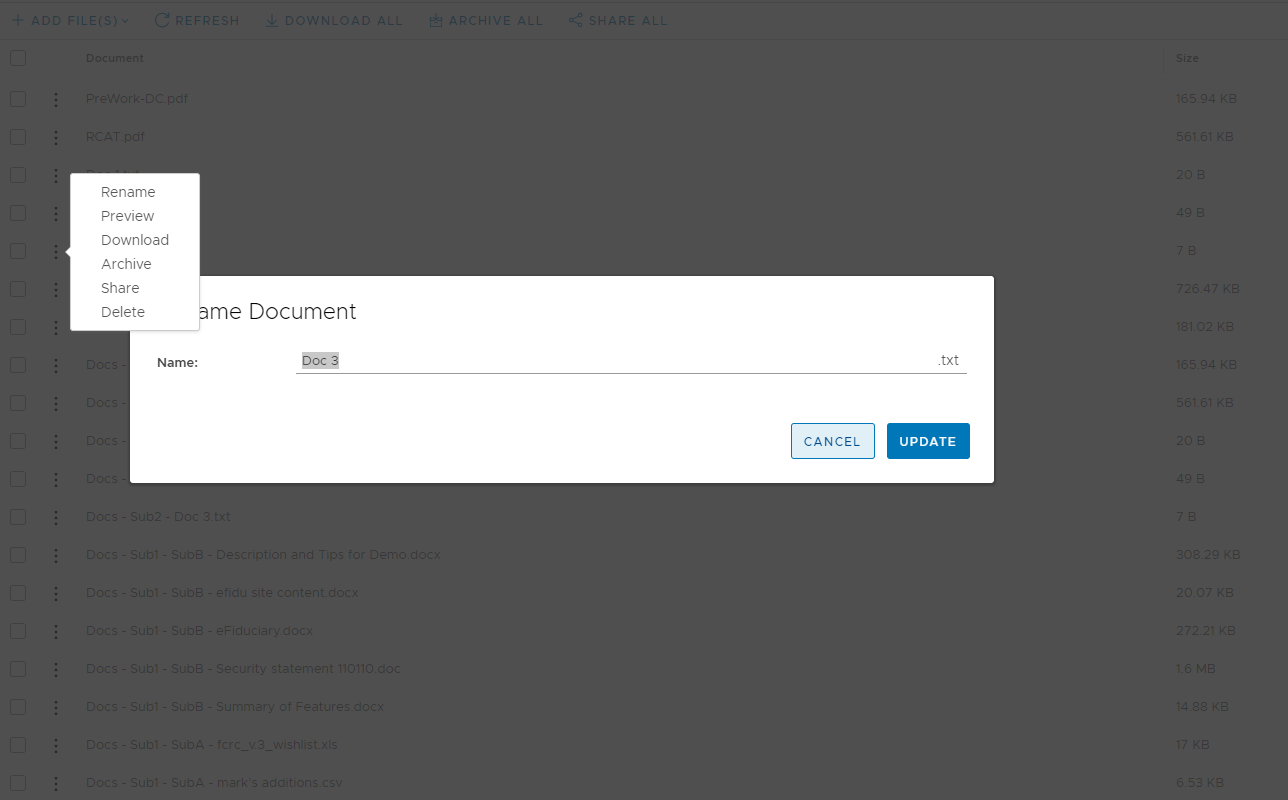The height and width of the screenshot is (800, 1288).
Task: Select Preview from the context menu
Action: click(x=126, y=215)
